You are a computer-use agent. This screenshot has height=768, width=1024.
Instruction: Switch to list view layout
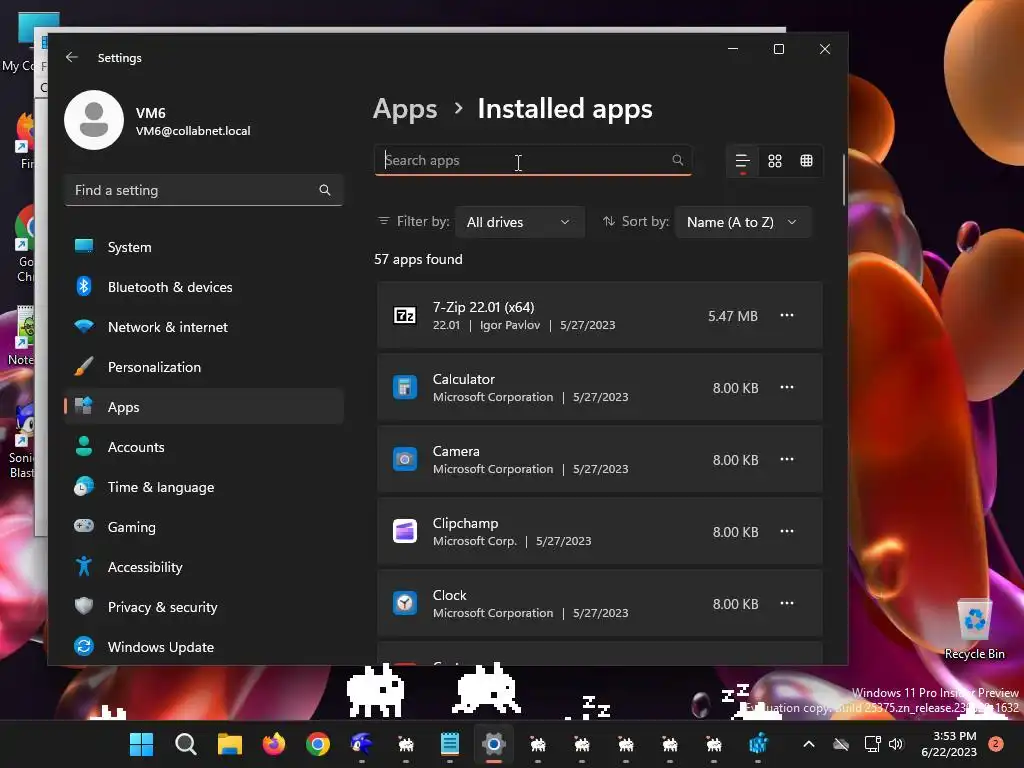(x=743, y=161)
